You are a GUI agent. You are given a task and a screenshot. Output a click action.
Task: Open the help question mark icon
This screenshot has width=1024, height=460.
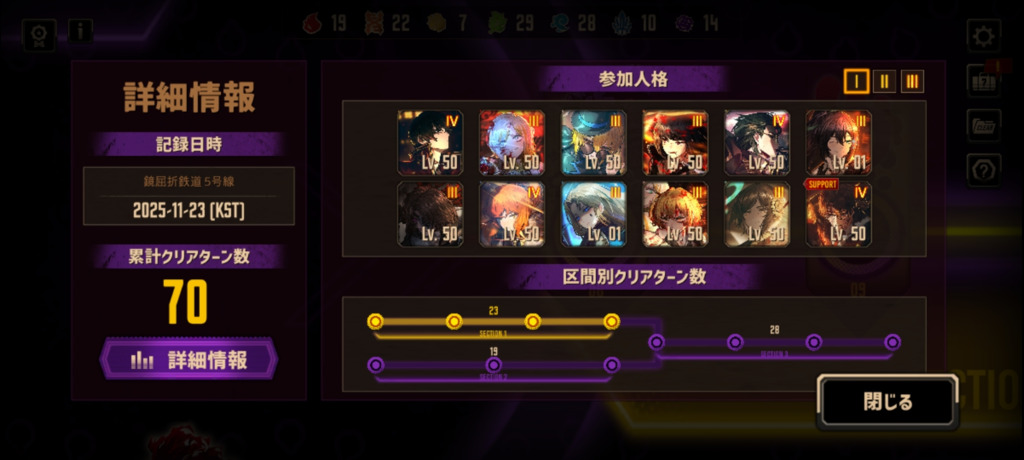[984, 171]
